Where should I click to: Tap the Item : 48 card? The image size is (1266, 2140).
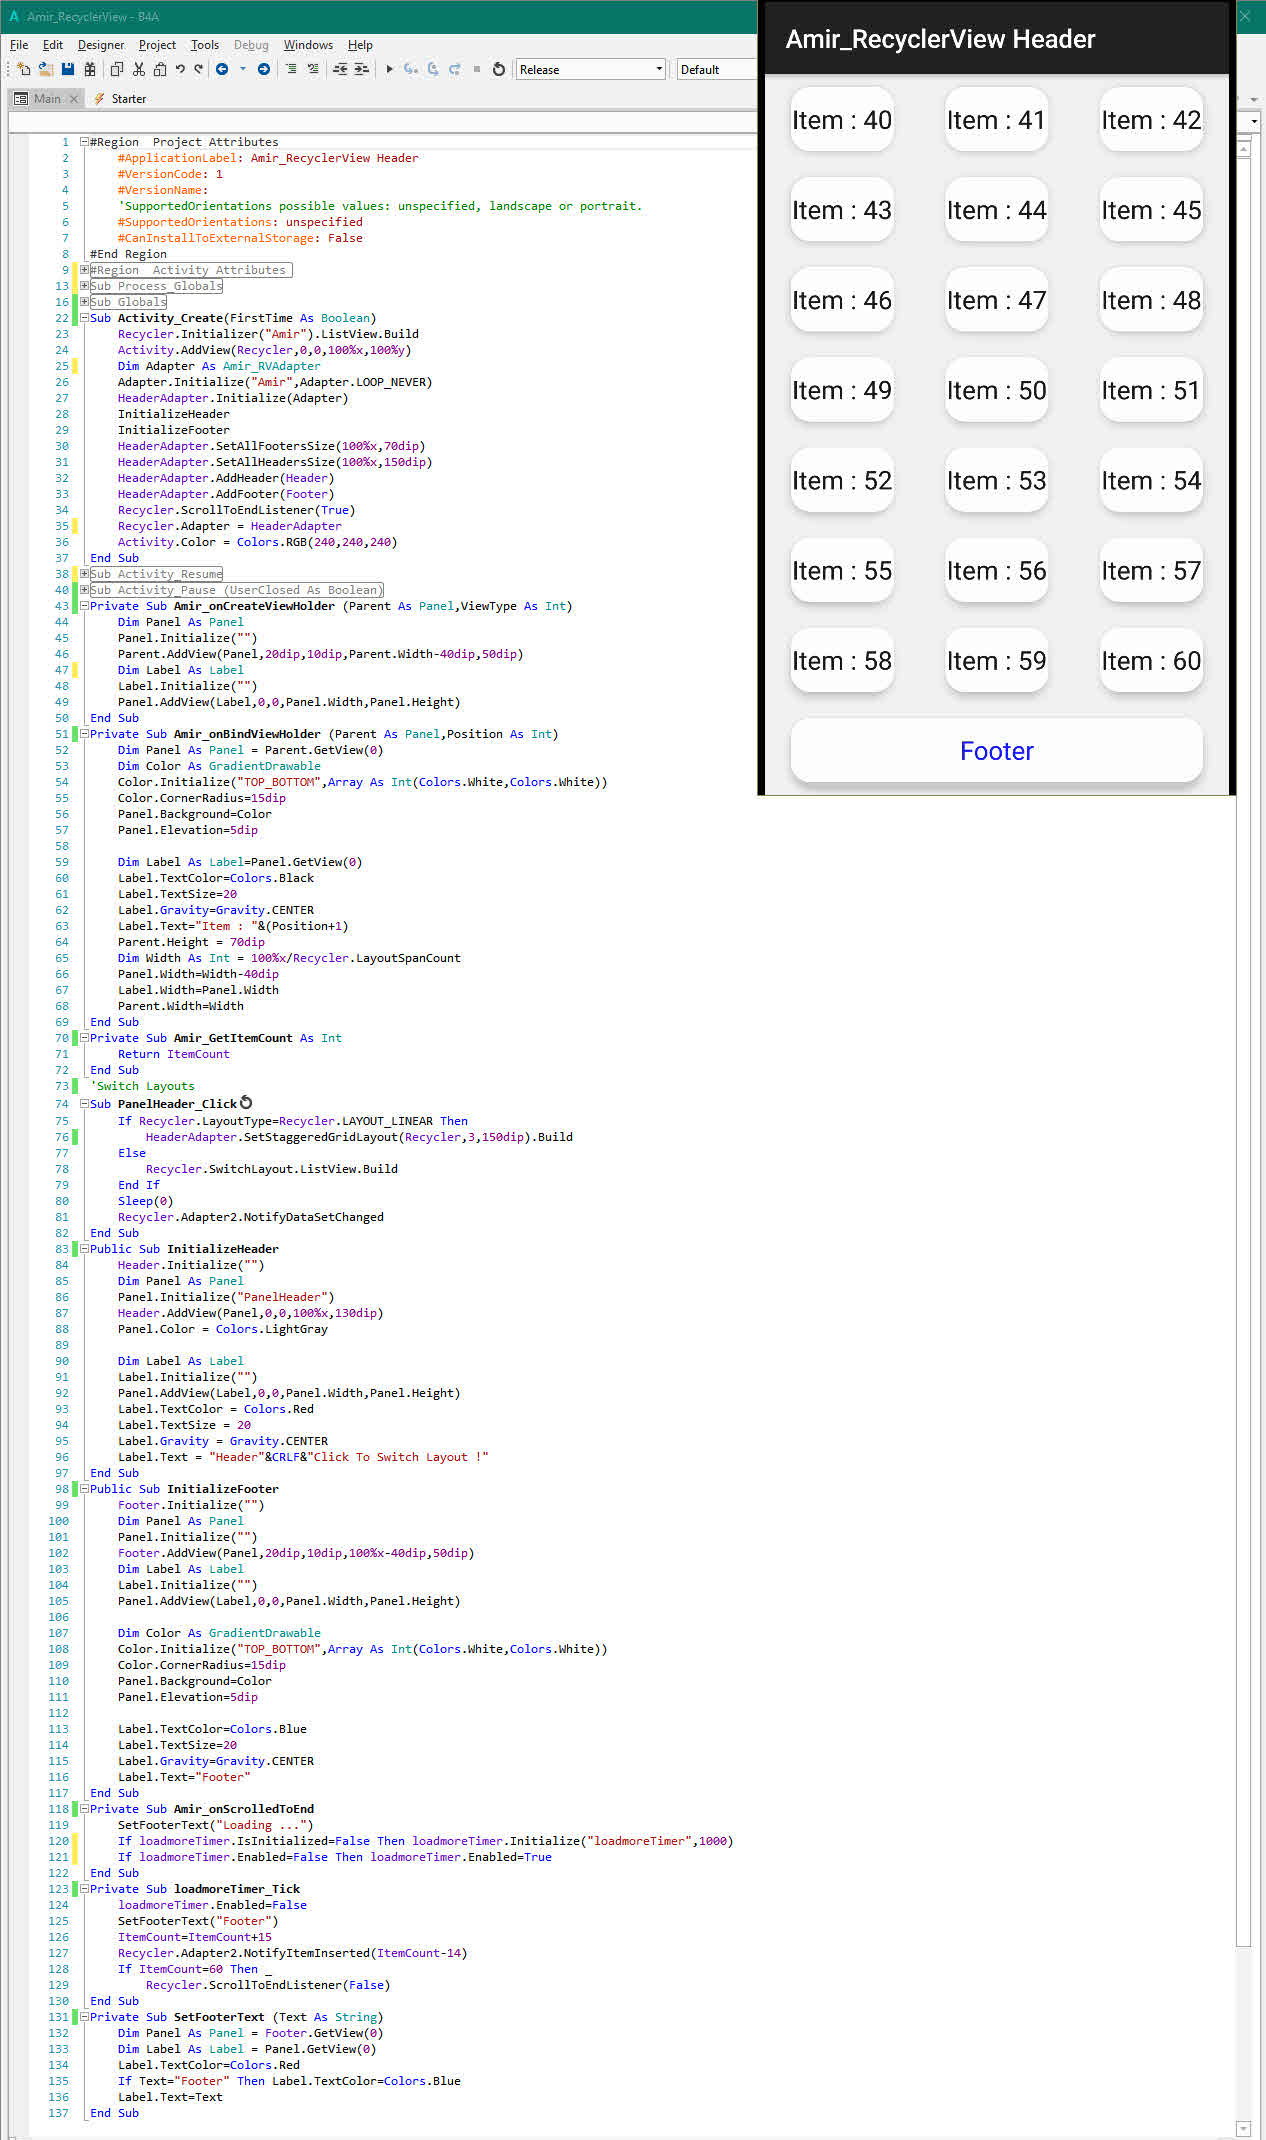pyautogui.click(x=1151, y=300)
